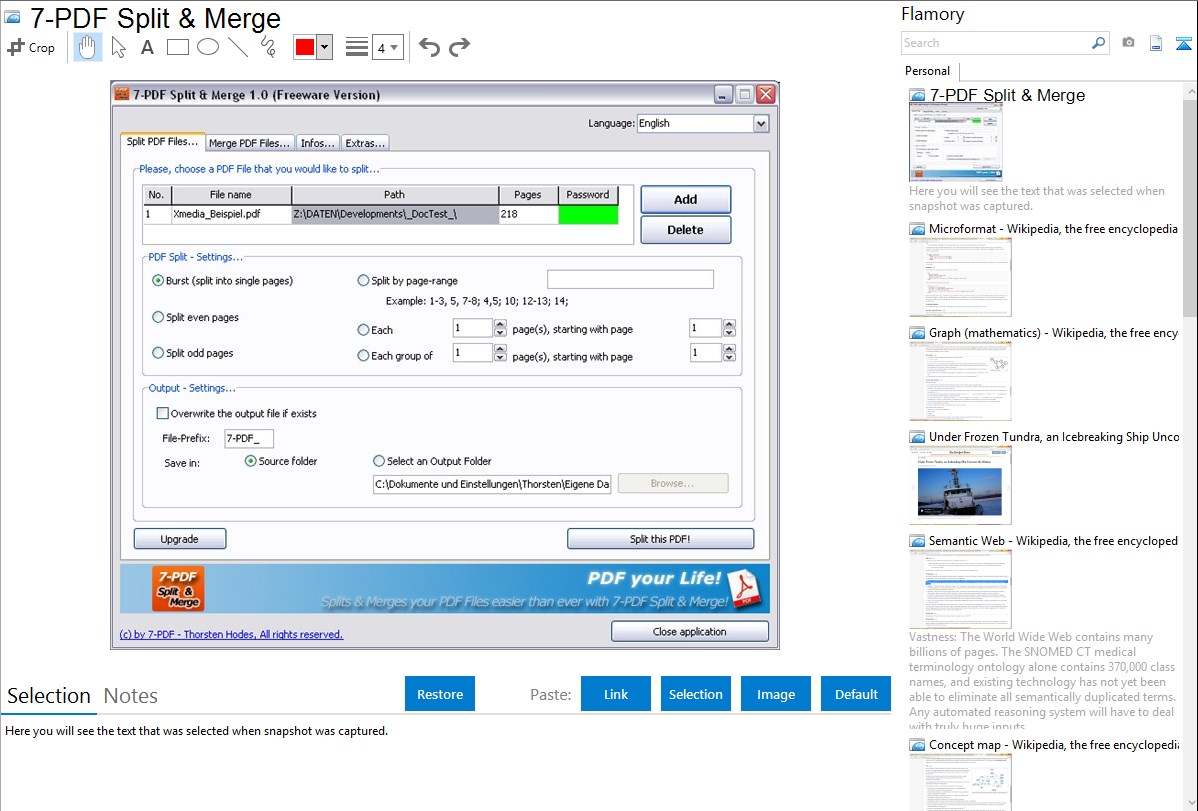Select Each group of option

pyautogui.click(x=395, y=355)
